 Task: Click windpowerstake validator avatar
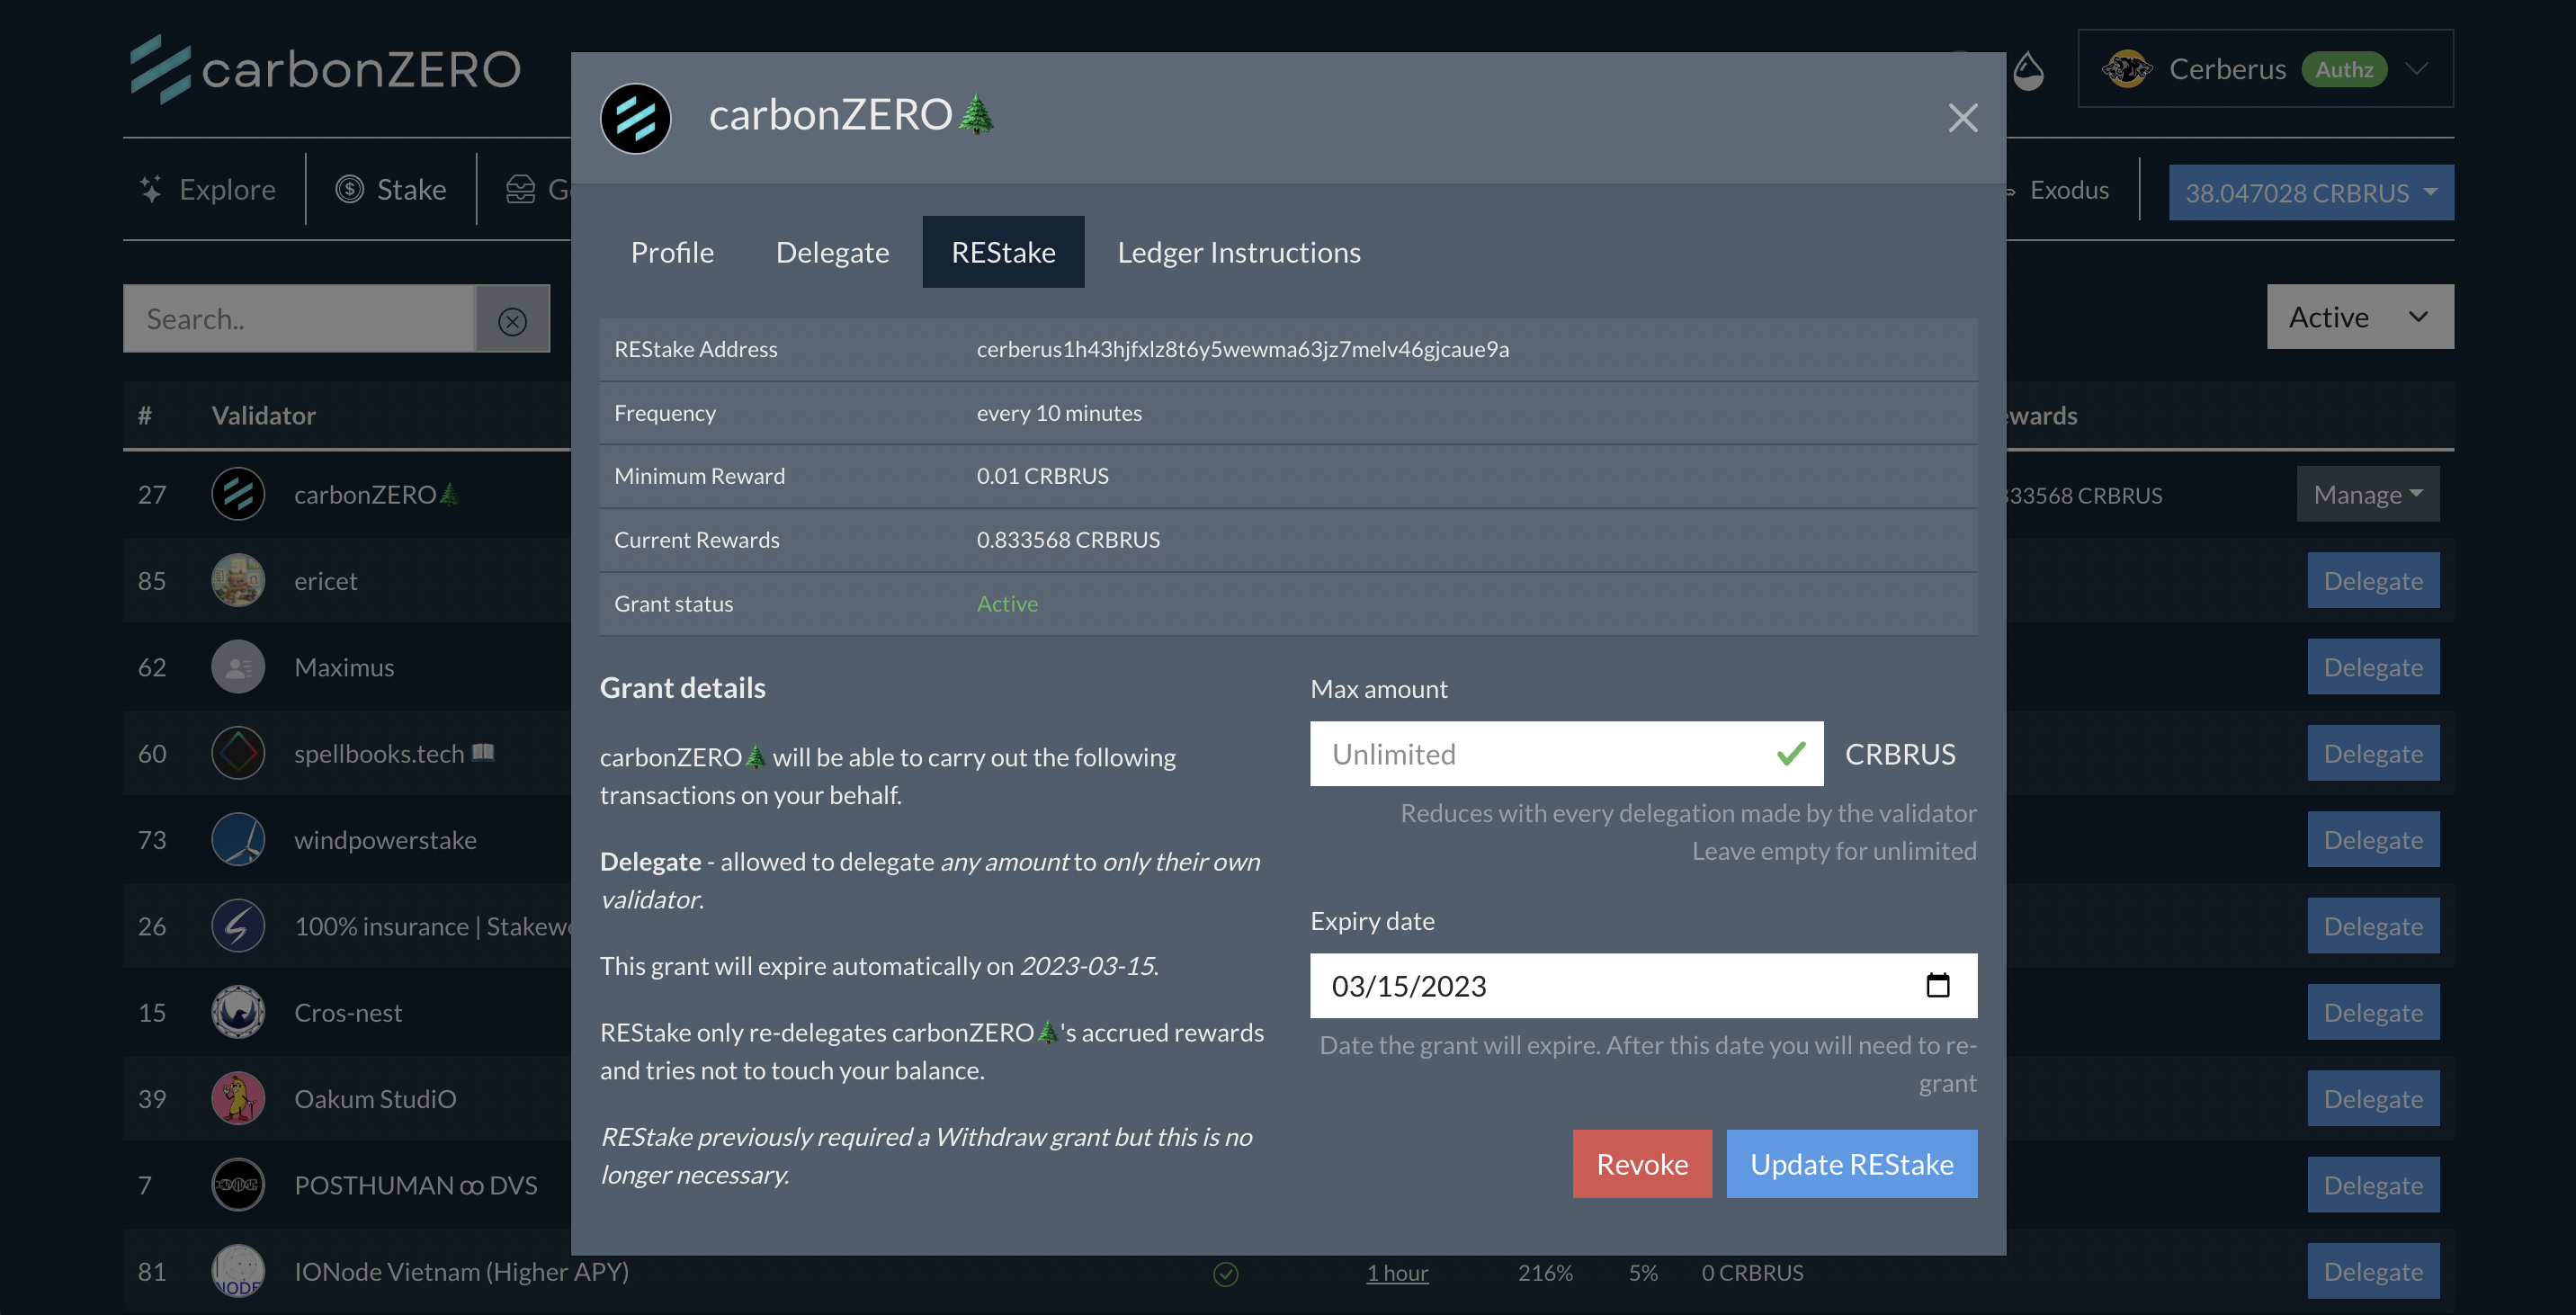pyautogui.click(x=238, y=840)
